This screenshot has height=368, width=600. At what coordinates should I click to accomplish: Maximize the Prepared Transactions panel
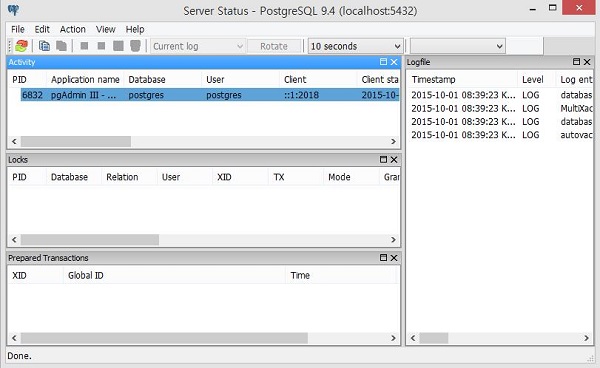(383, 257)
